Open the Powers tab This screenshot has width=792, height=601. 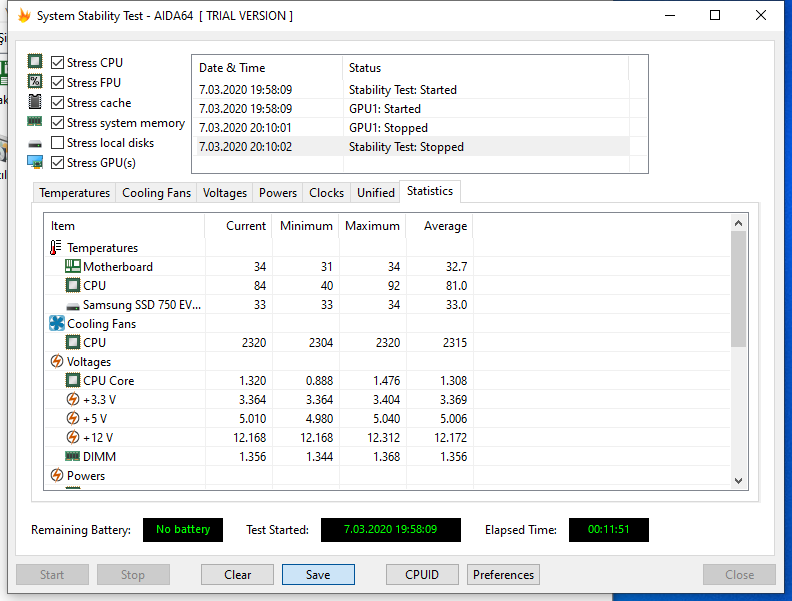click(x=278, y=193)
